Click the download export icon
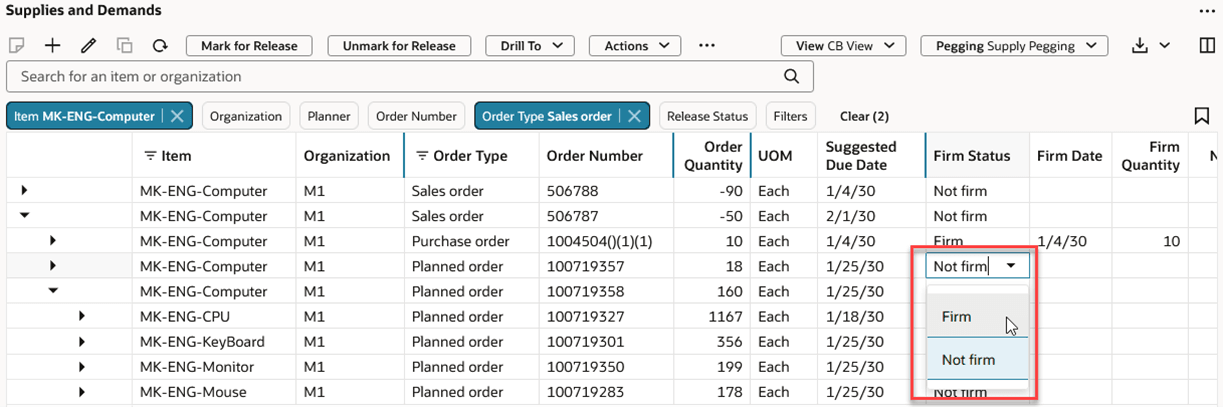Viewport: 1223px width, 407px height. pos(1140,46)
